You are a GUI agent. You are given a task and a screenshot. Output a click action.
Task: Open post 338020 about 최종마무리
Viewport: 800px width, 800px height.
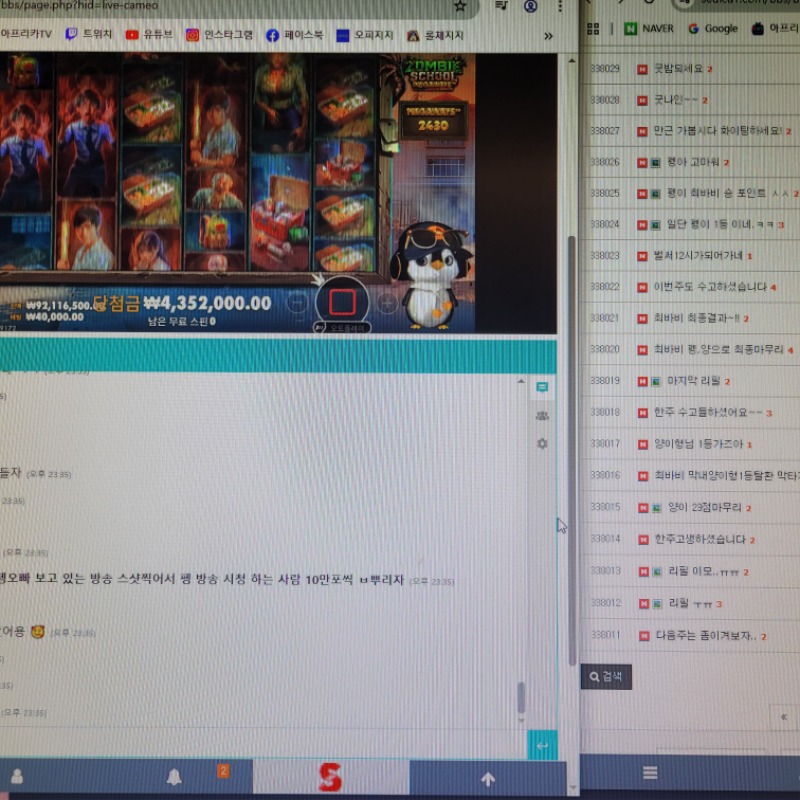718,349
